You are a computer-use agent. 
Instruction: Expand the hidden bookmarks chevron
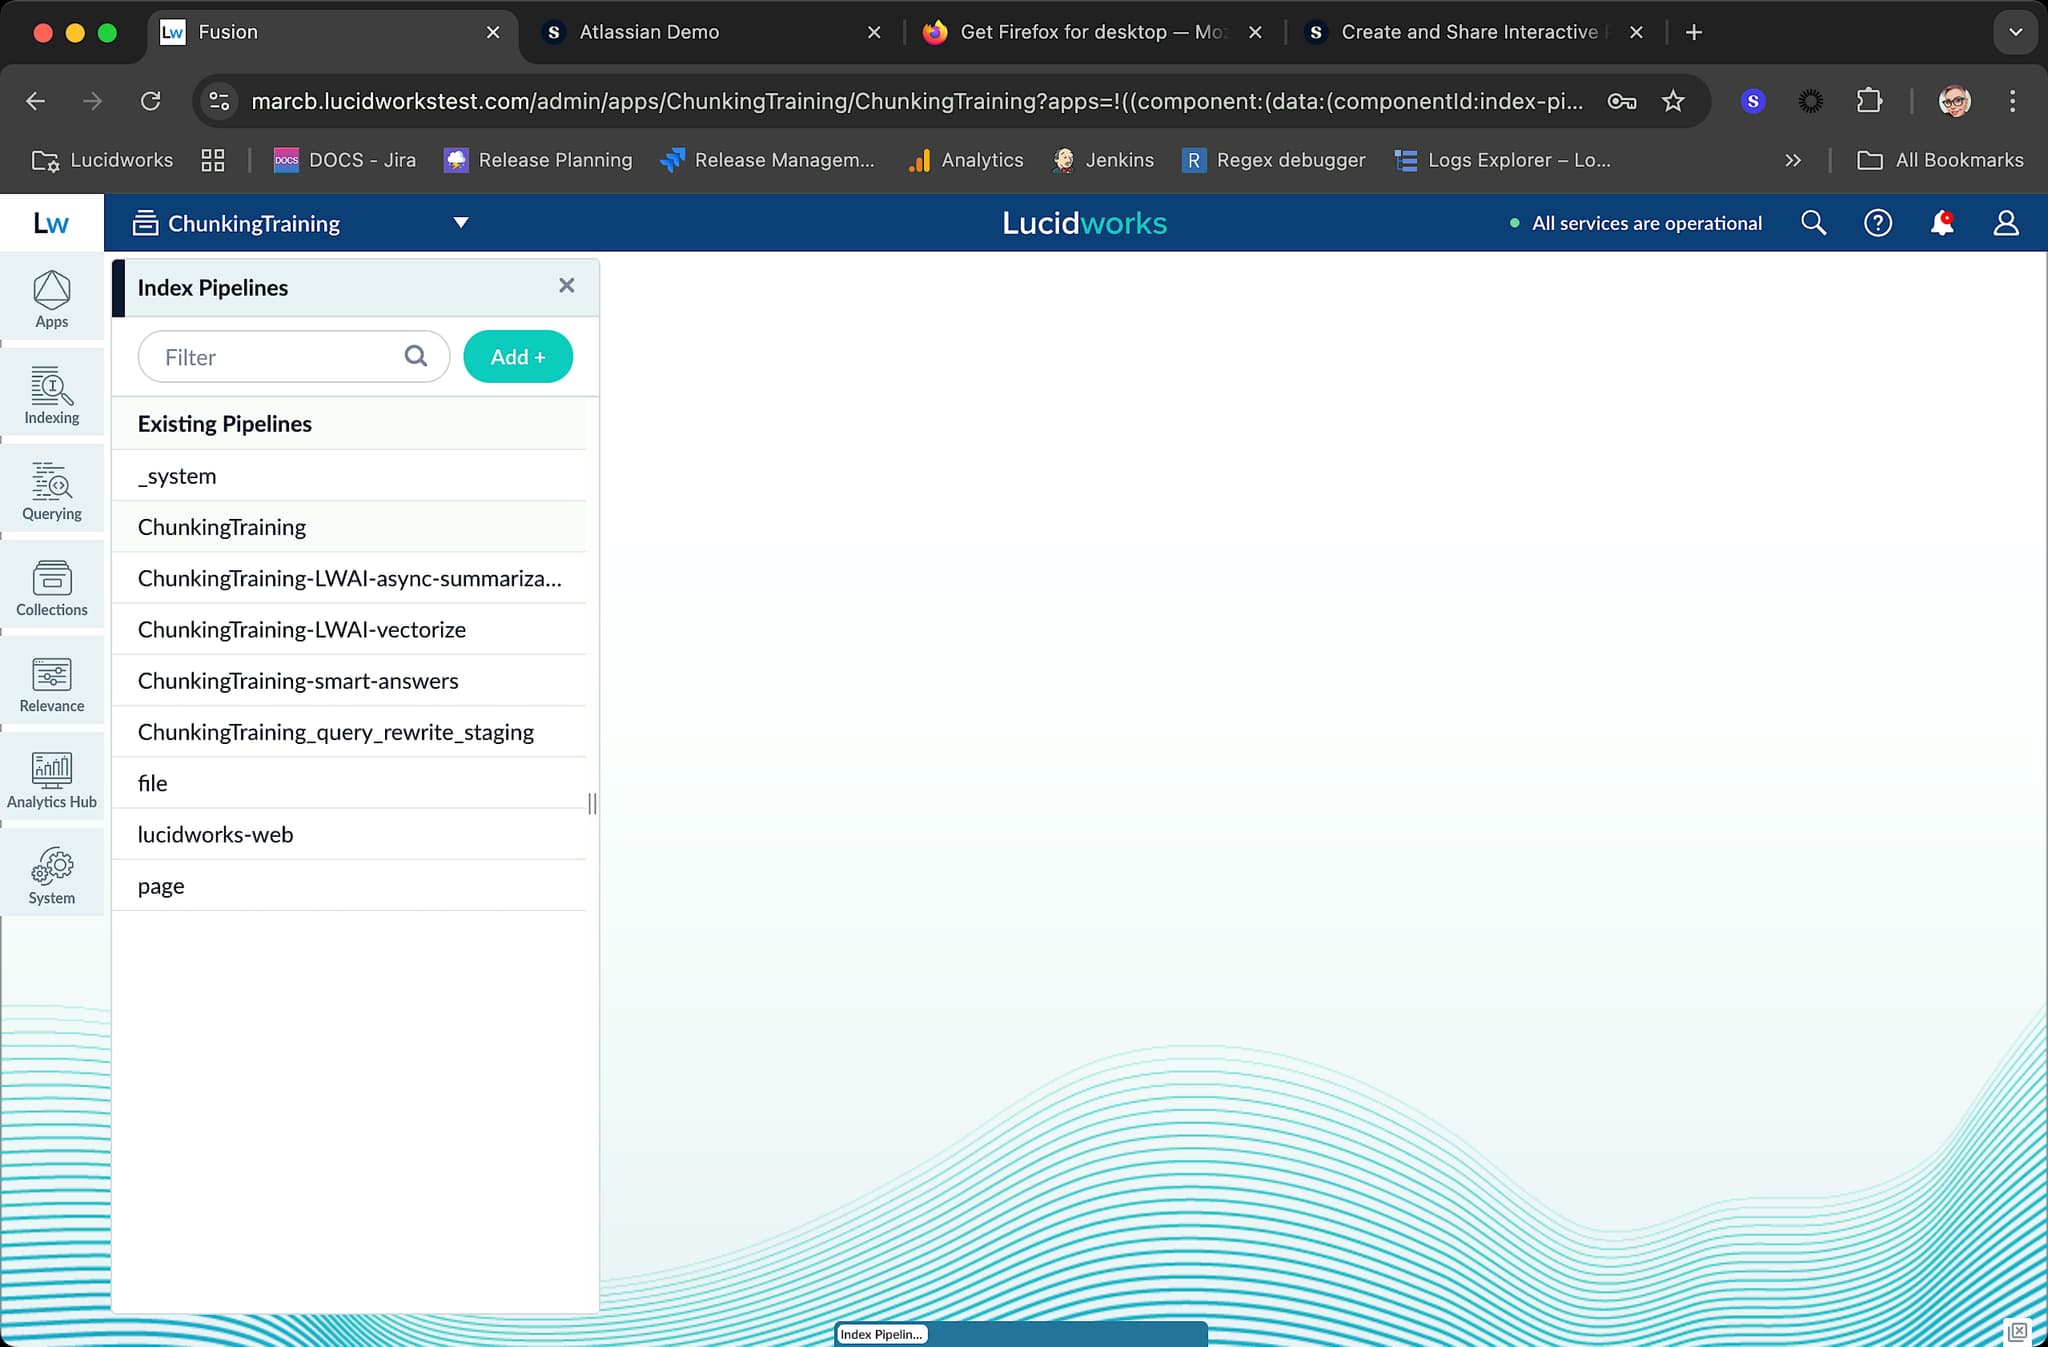click(1793, 160)
